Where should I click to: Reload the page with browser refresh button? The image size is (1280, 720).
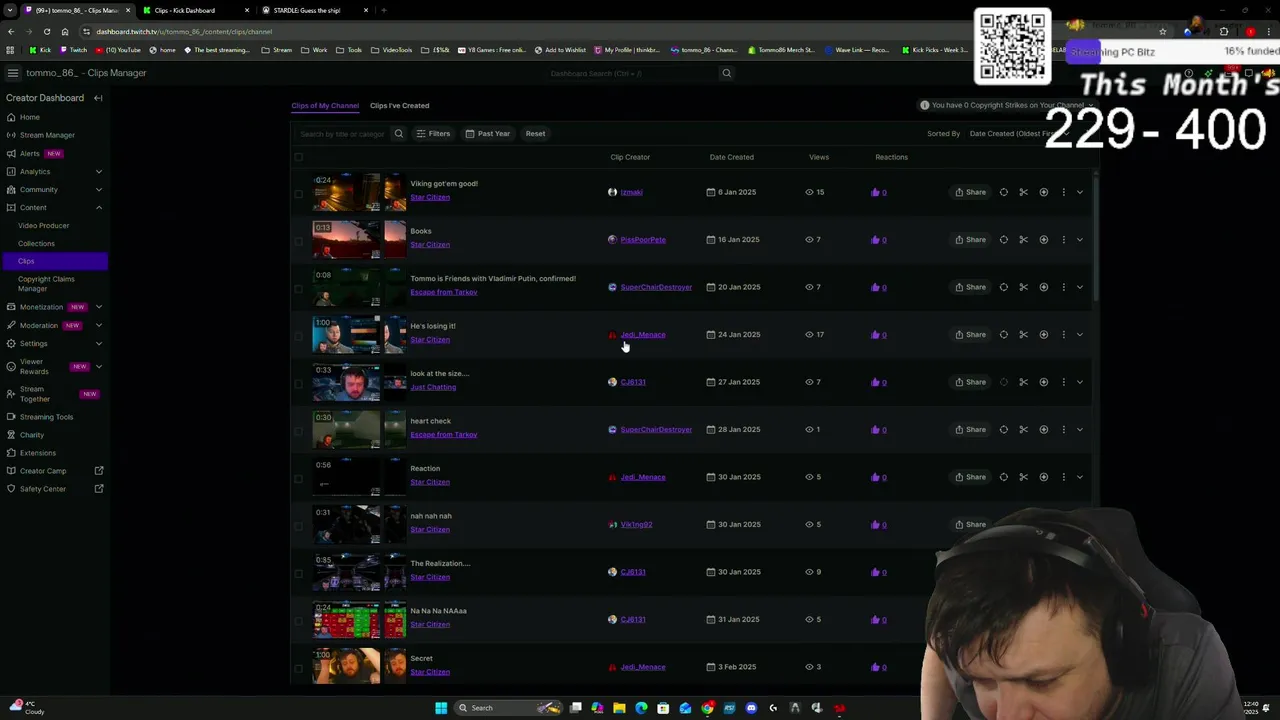(x=46, y=31)
